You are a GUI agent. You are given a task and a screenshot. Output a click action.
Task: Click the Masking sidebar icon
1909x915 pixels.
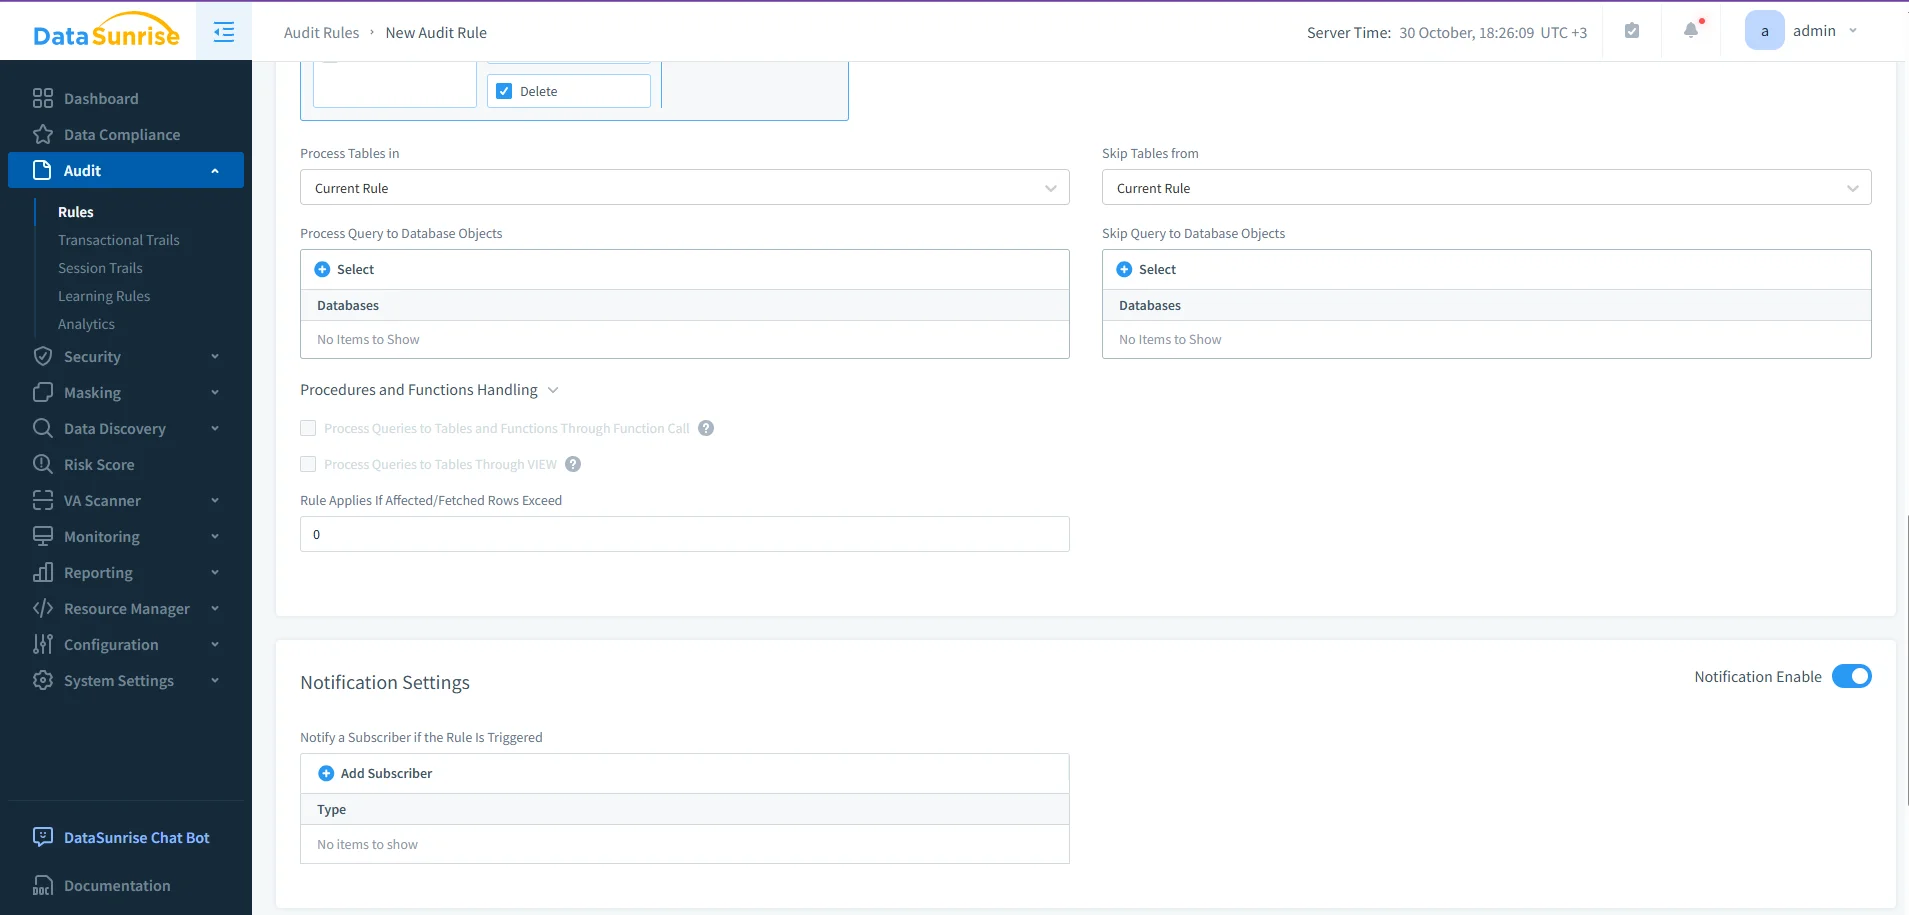(x=42, y=392)
